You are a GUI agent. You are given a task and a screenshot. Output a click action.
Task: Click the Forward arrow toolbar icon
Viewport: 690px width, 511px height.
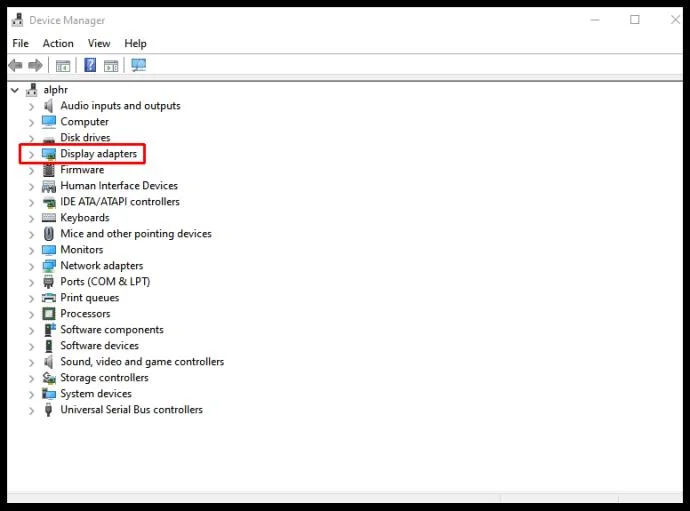click(35, 66)
